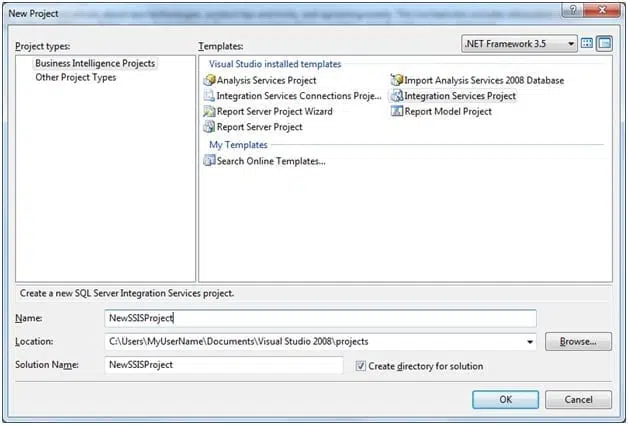
Task: Choose Import Analysis Services 2008 Database icon
Action: pos(397,80)
